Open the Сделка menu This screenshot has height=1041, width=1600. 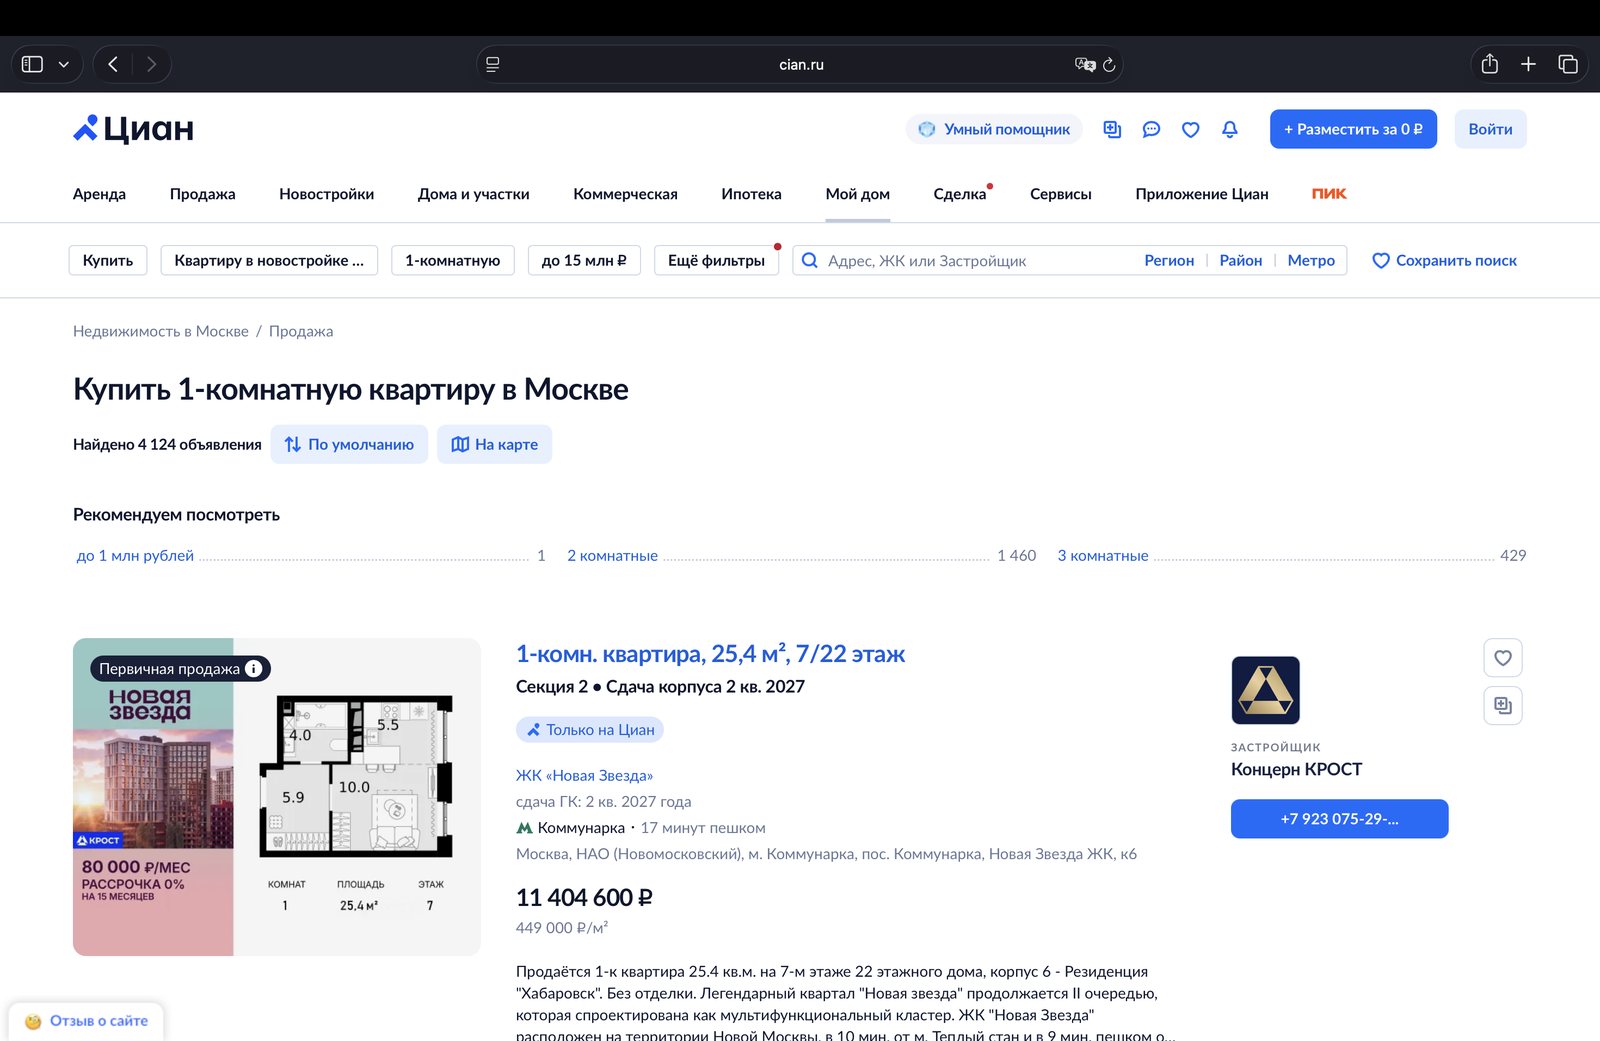[960, 194]
